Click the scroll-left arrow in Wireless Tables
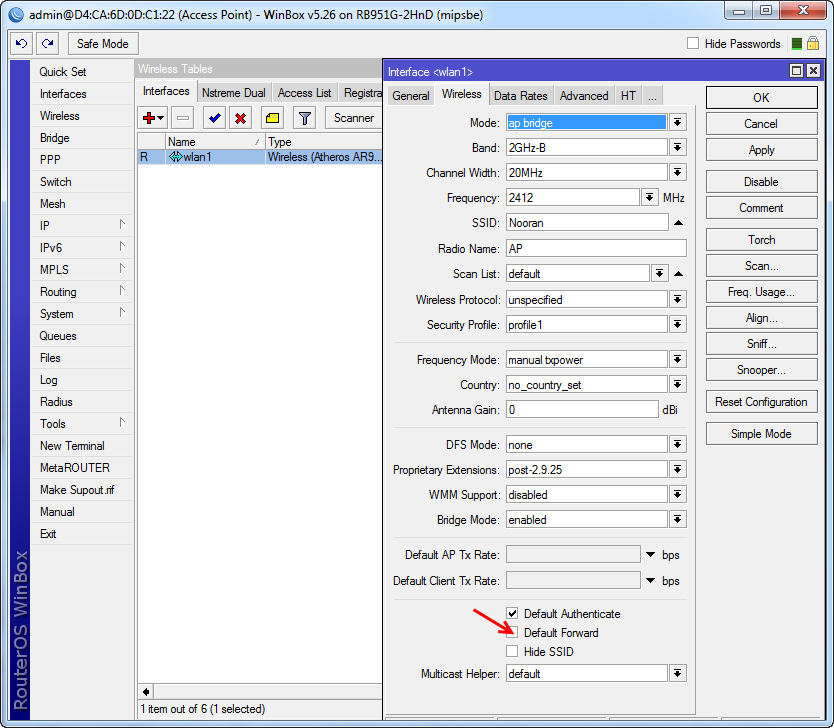 pos(146,691)
